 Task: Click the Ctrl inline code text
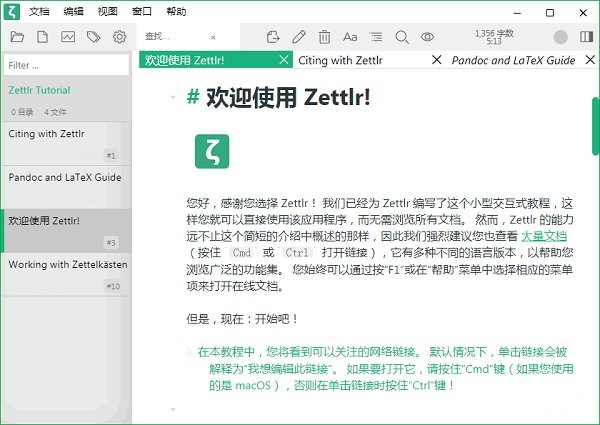pyautogui.click(x=297, y=253)
